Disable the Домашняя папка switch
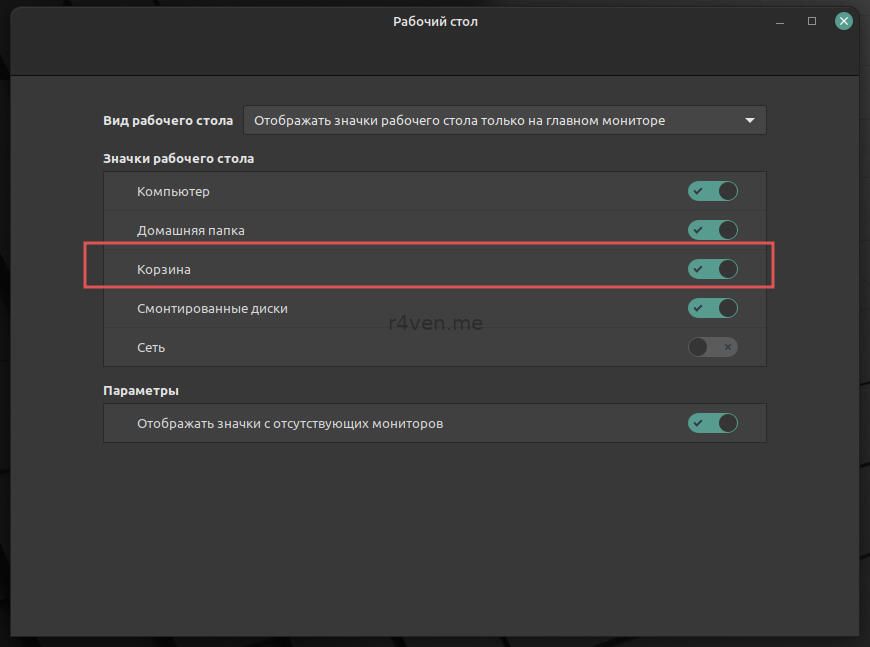Image resolution: width=870 pixels, height=647 pixels. (712, 230)
